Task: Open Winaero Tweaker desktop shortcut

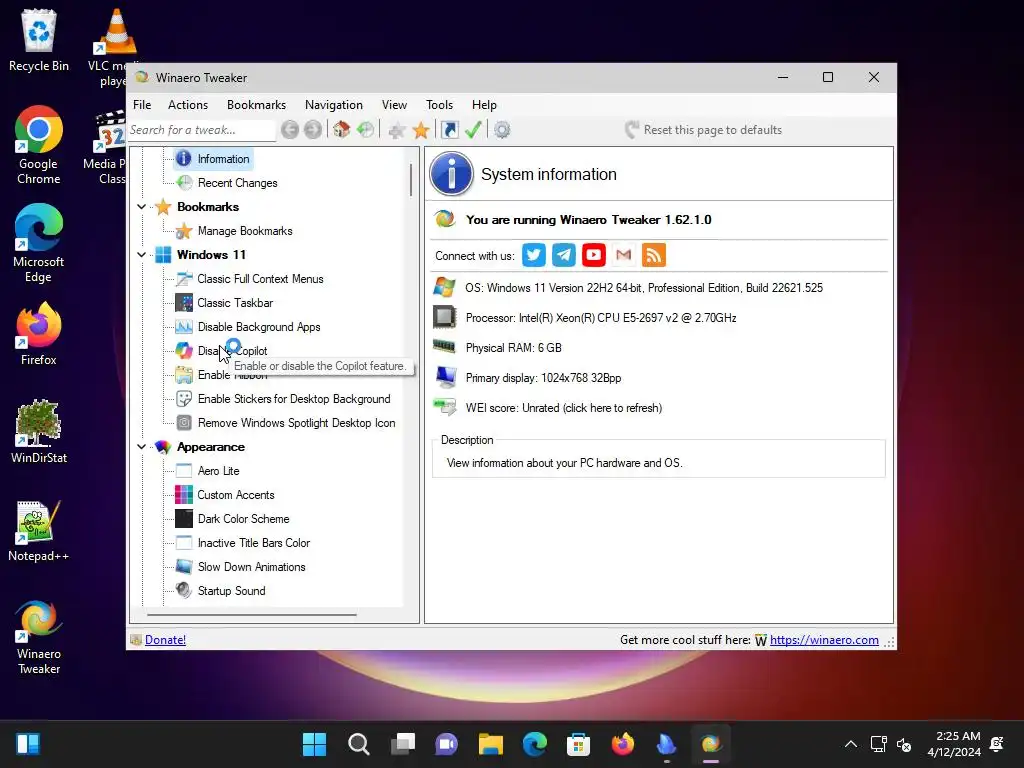Action: tap(39, 637)
